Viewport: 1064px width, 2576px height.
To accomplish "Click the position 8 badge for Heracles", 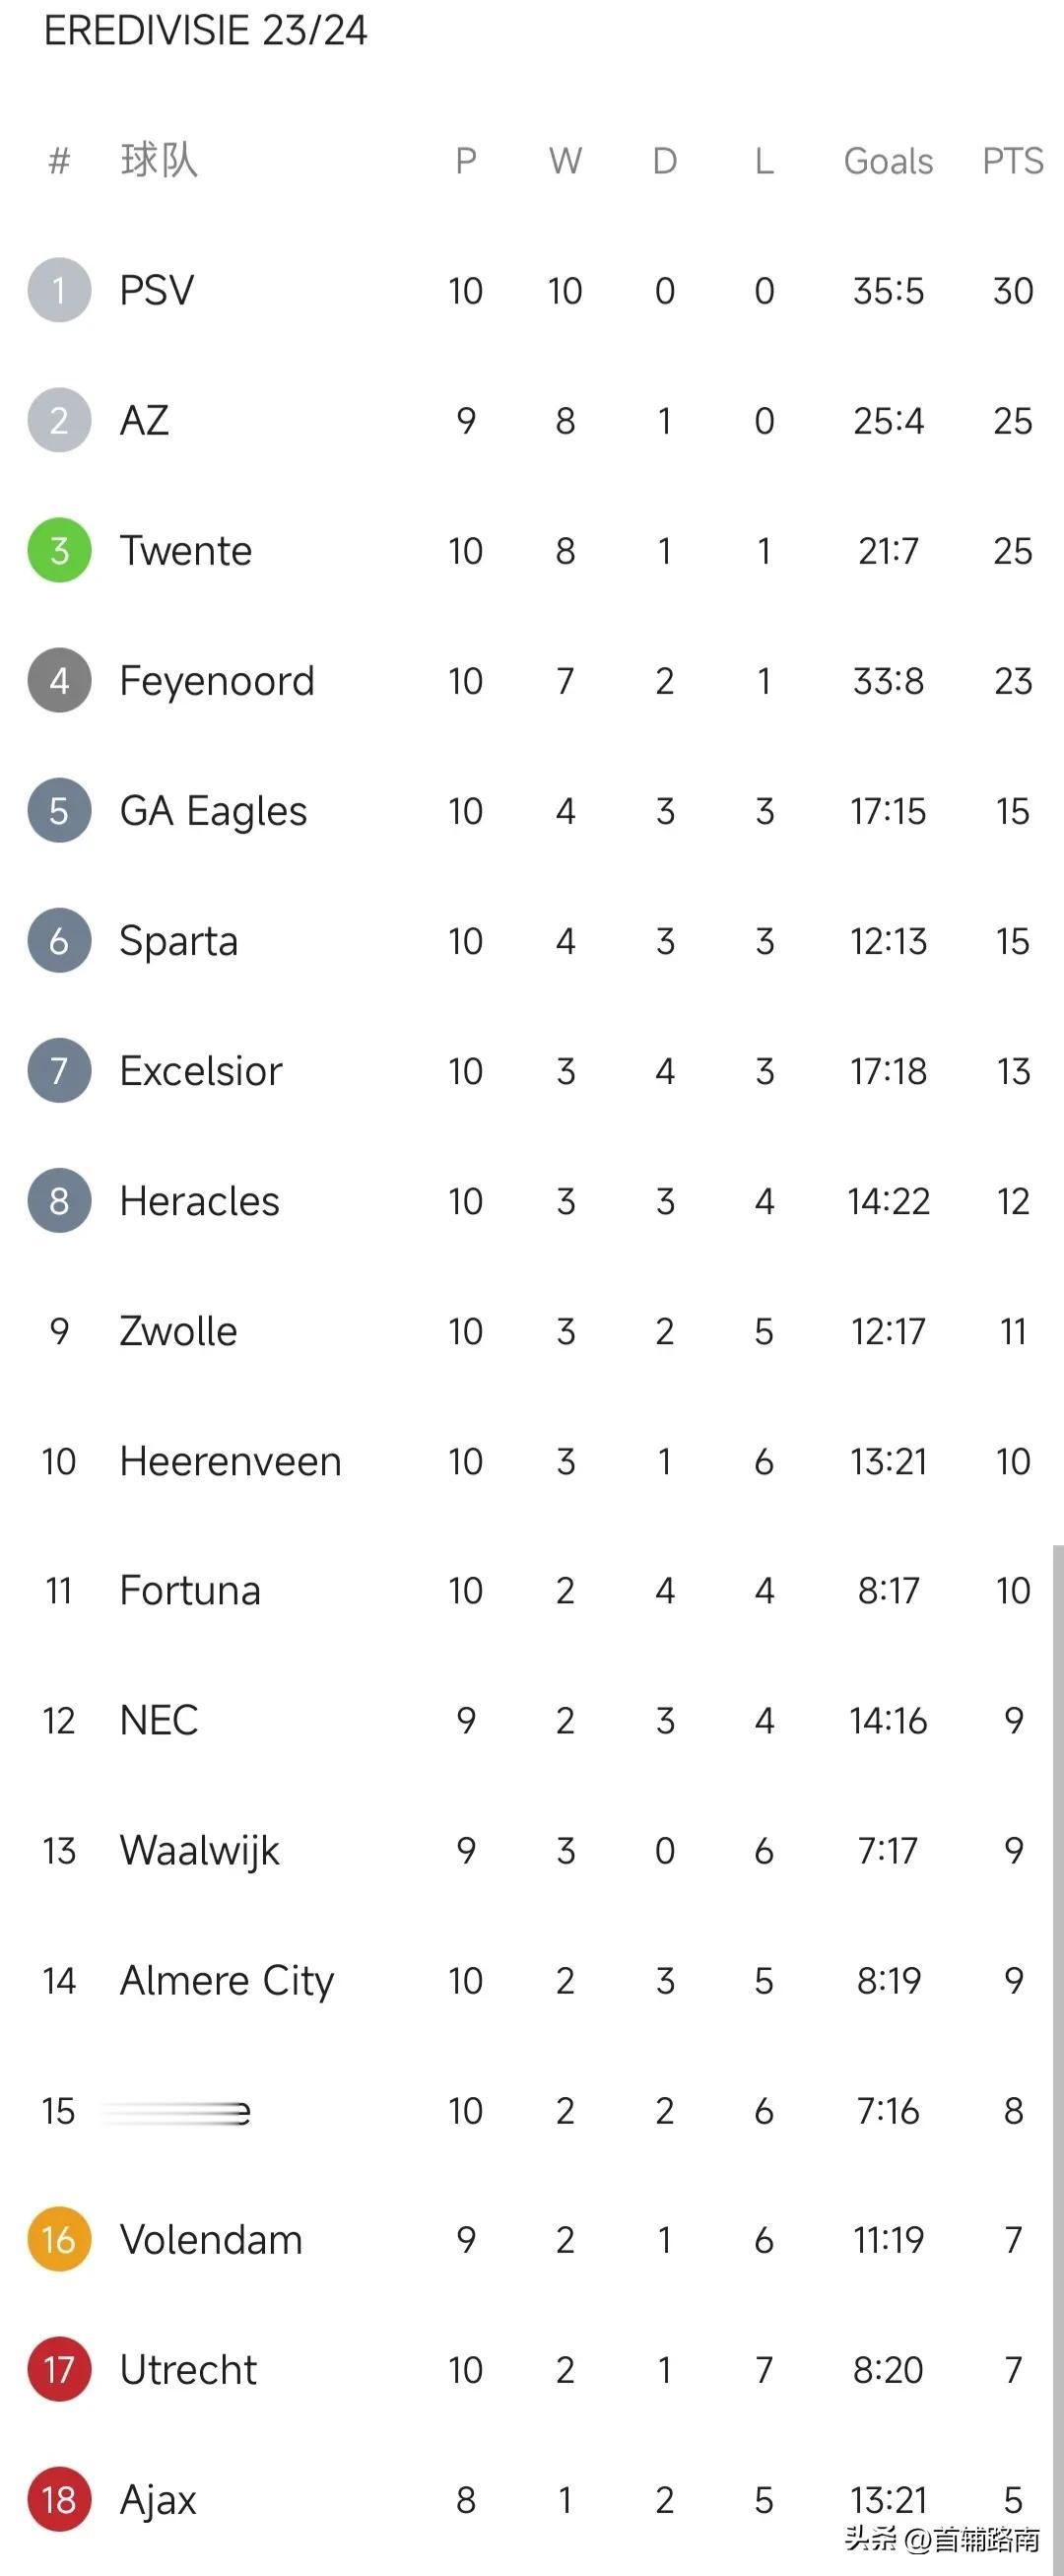I will point(59,1200).
